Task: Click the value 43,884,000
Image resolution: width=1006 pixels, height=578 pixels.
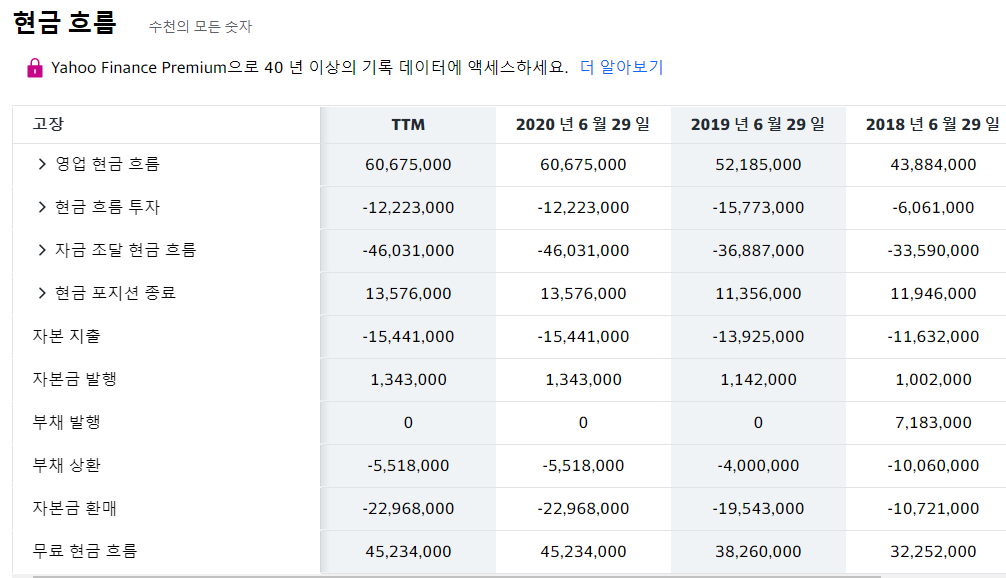Action: [933, 165]
